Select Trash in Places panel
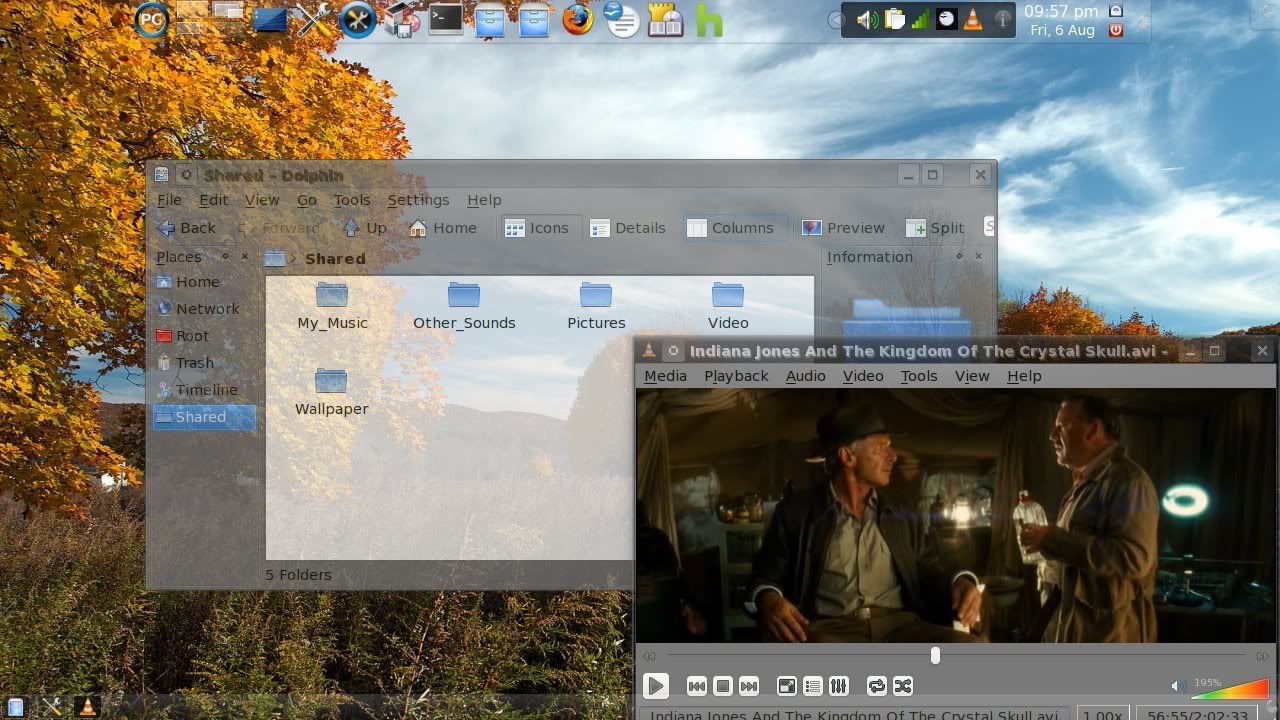 point(203,363)
